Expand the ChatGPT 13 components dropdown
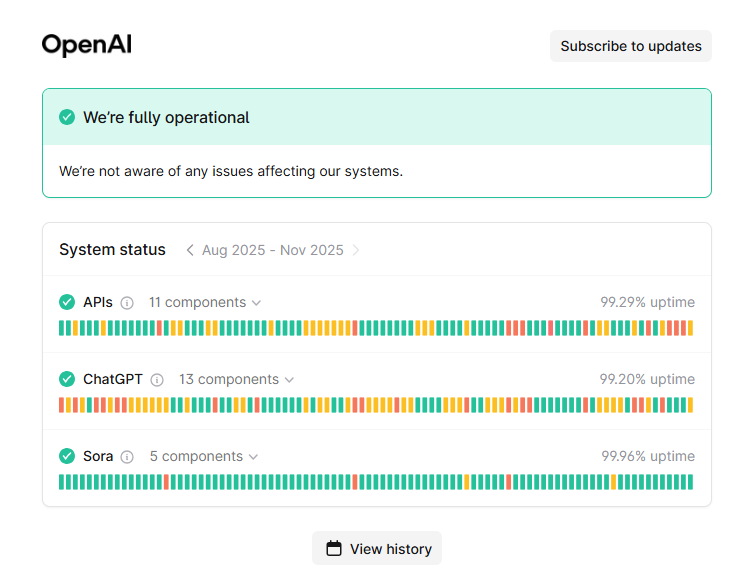This screenshot has height=577, width=754. (236, 379)
